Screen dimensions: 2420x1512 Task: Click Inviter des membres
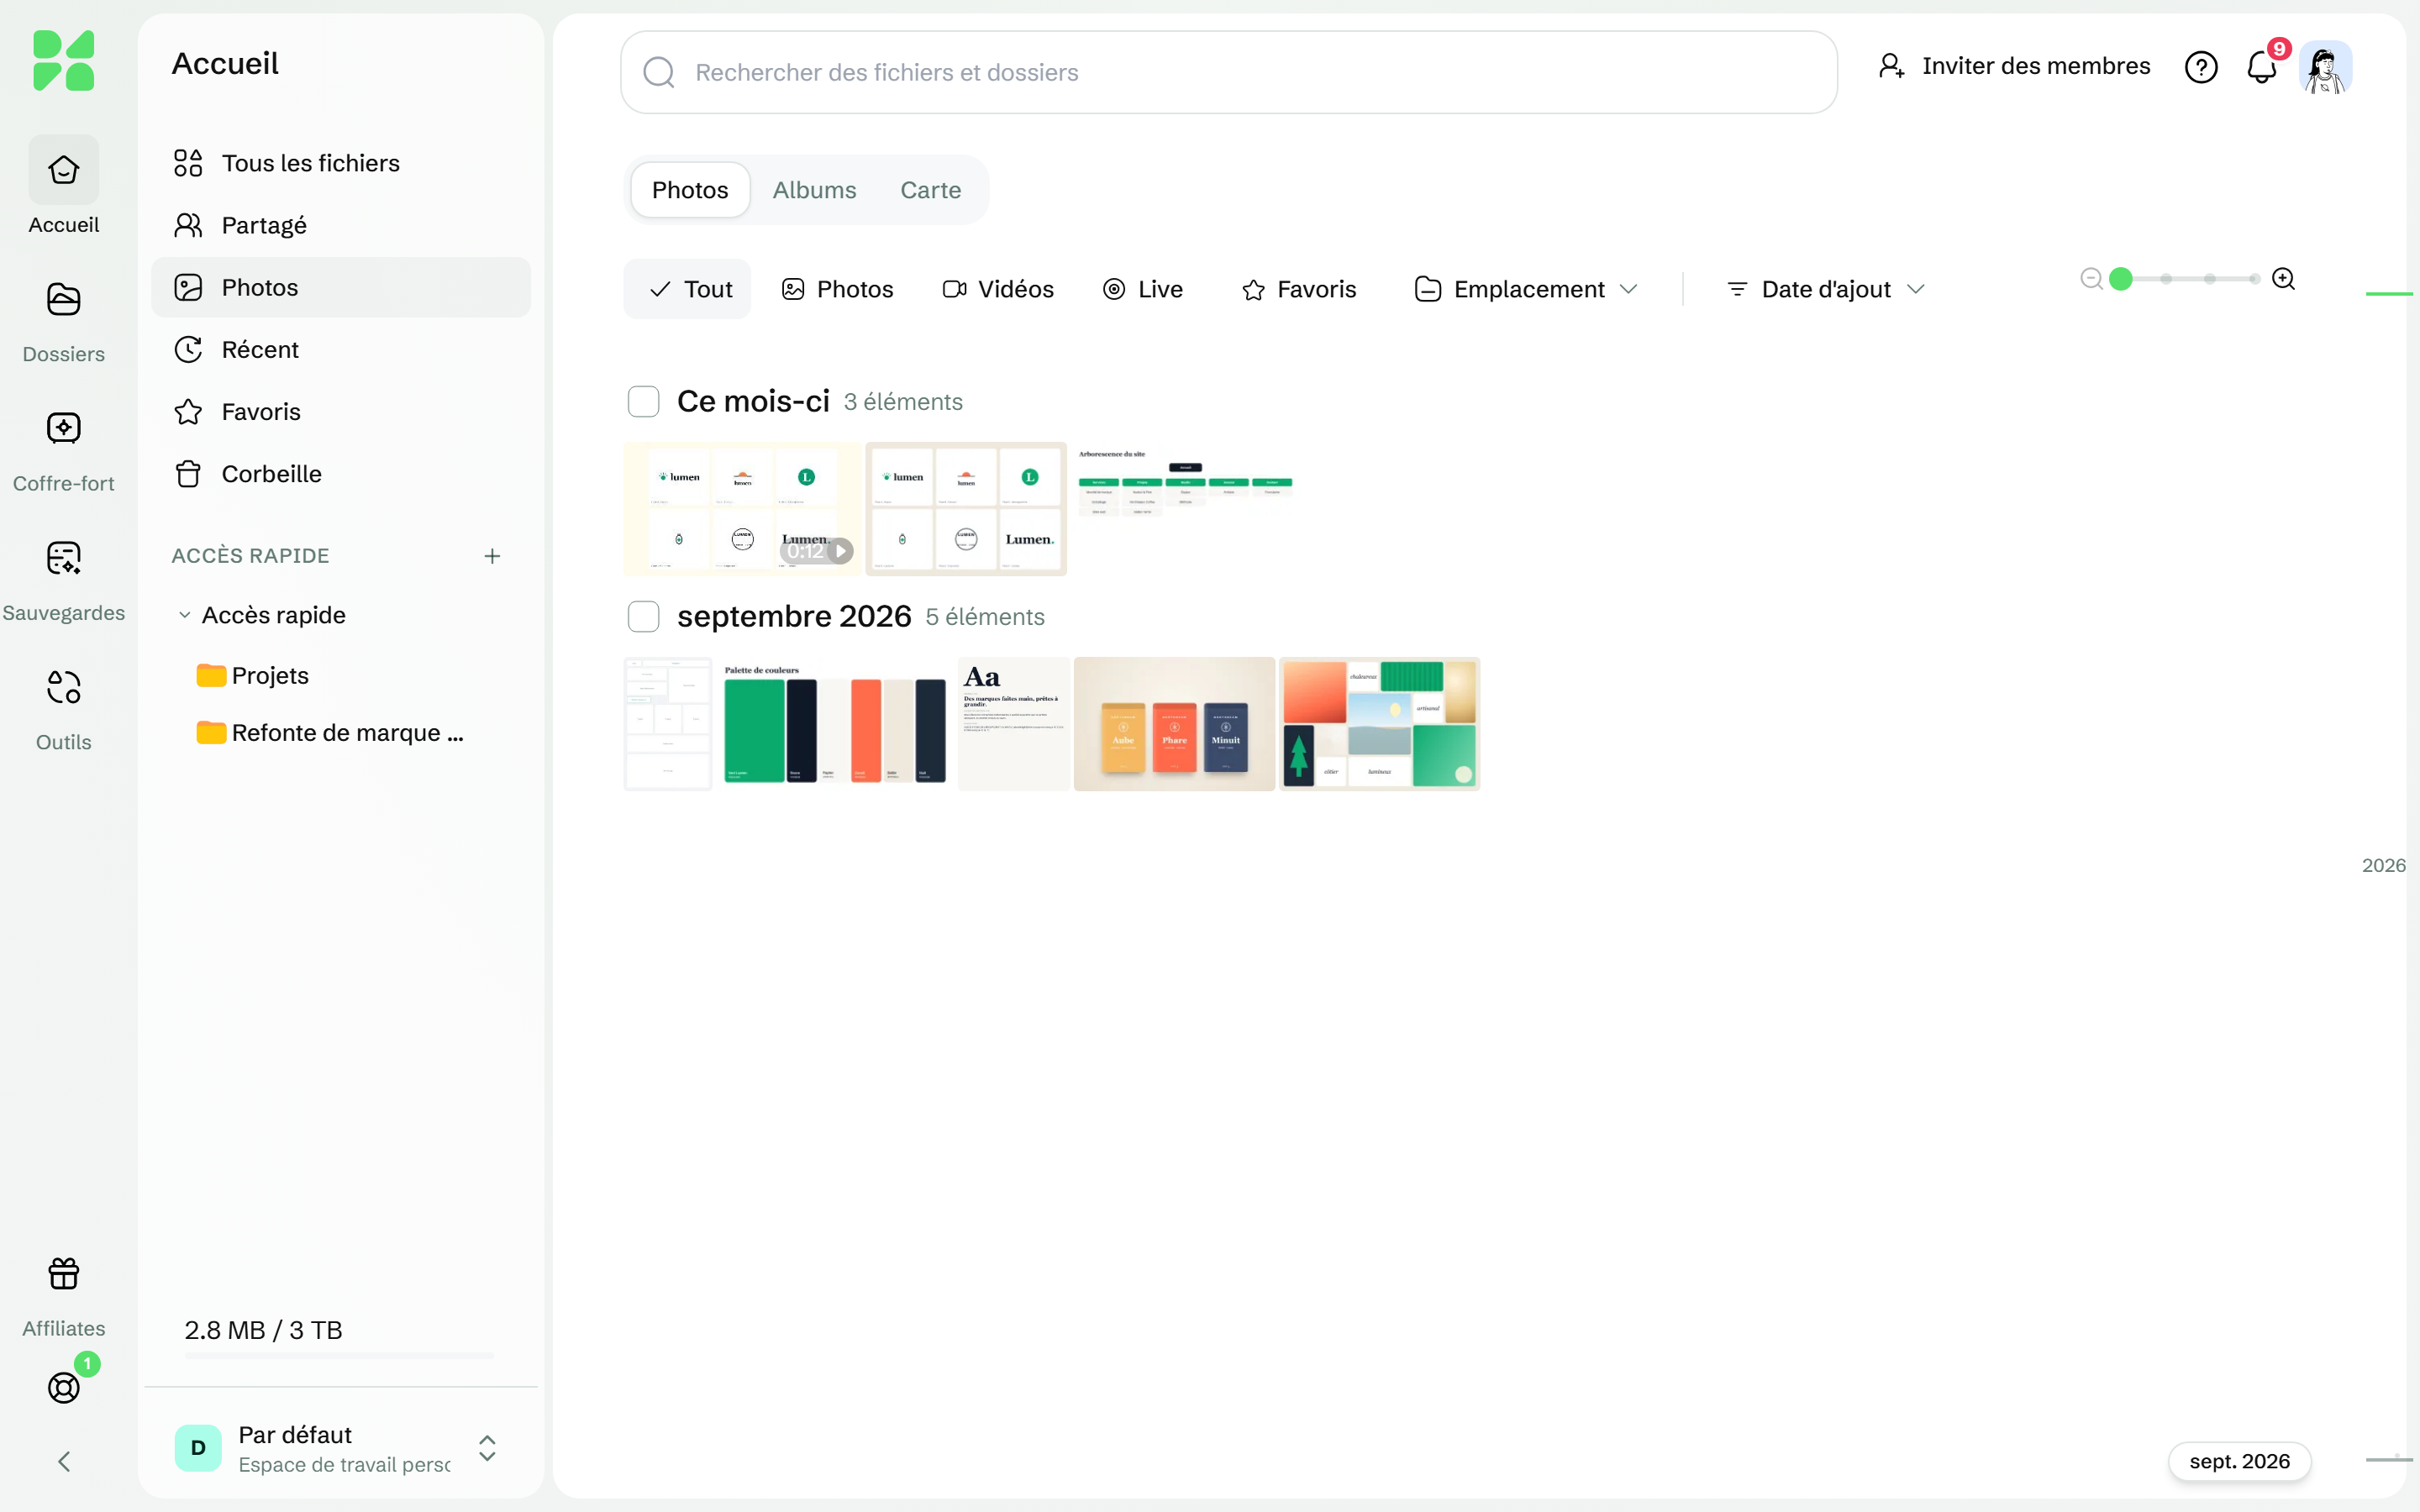(2013, 66)
